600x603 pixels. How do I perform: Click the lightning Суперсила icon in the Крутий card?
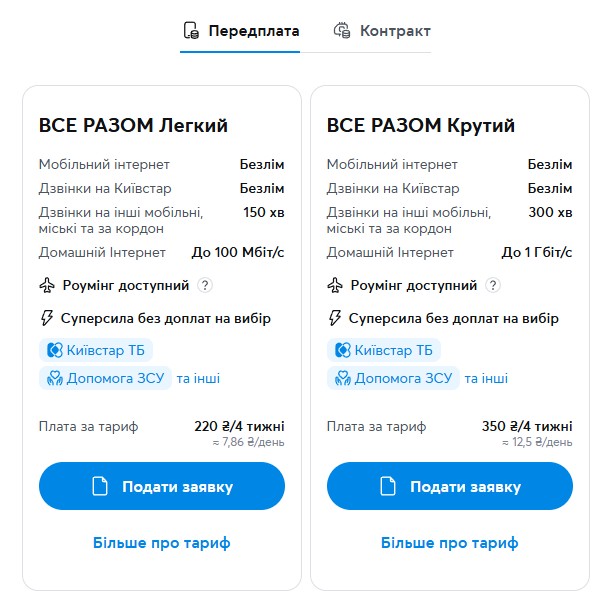point(334,319)
